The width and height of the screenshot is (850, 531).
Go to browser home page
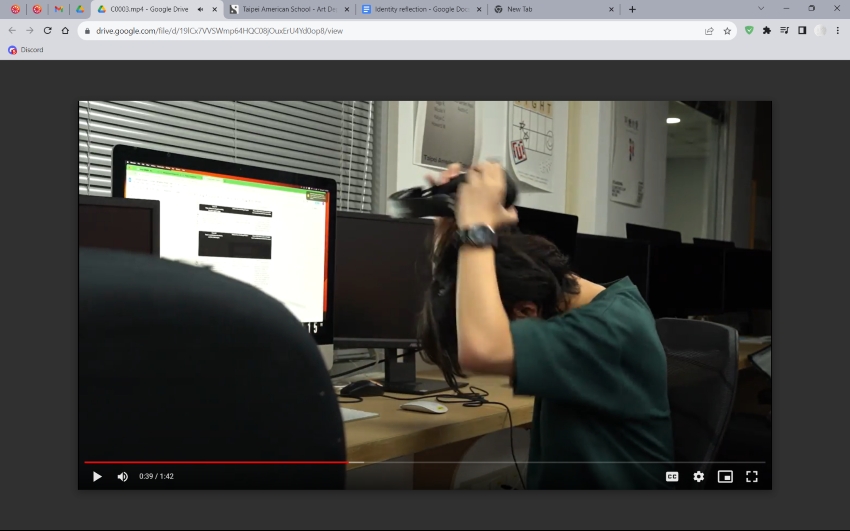65,30
